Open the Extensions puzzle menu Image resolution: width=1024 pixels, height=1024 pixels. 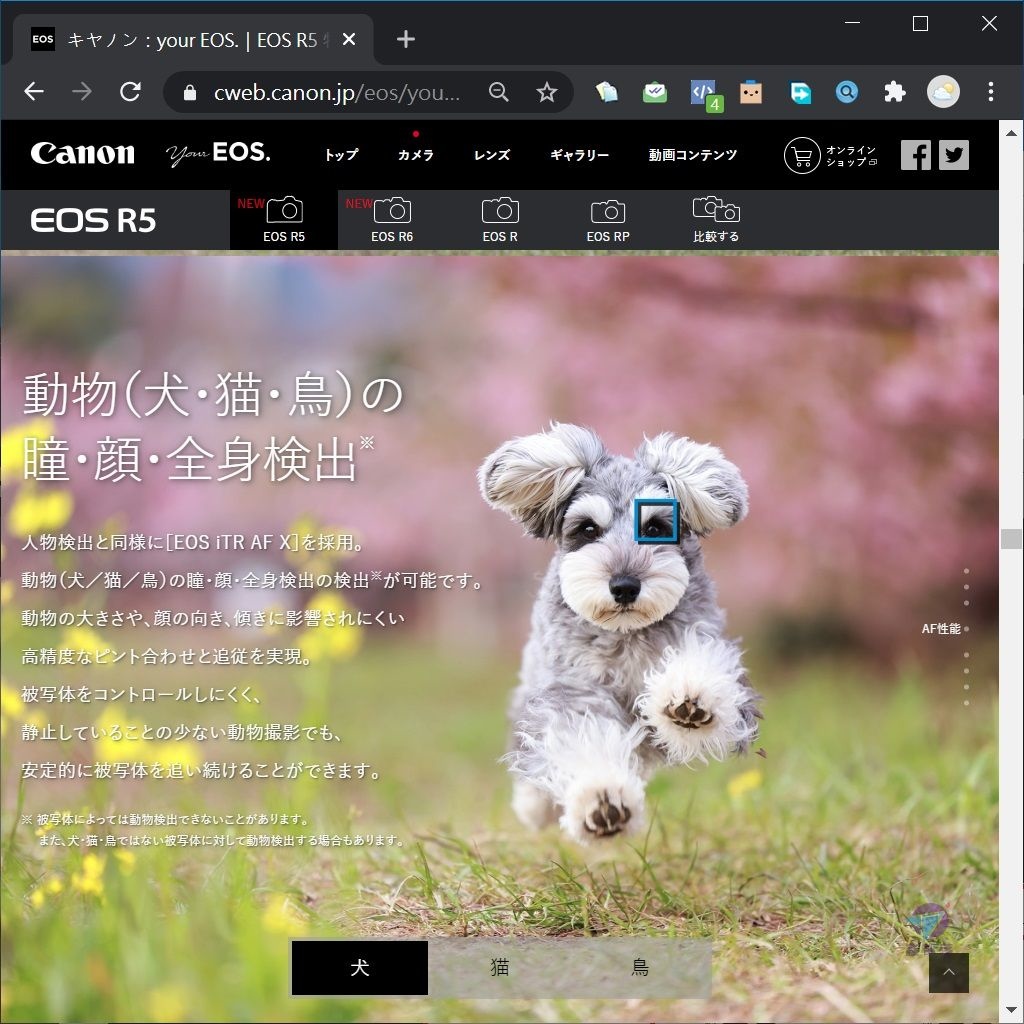pos(895,92)
